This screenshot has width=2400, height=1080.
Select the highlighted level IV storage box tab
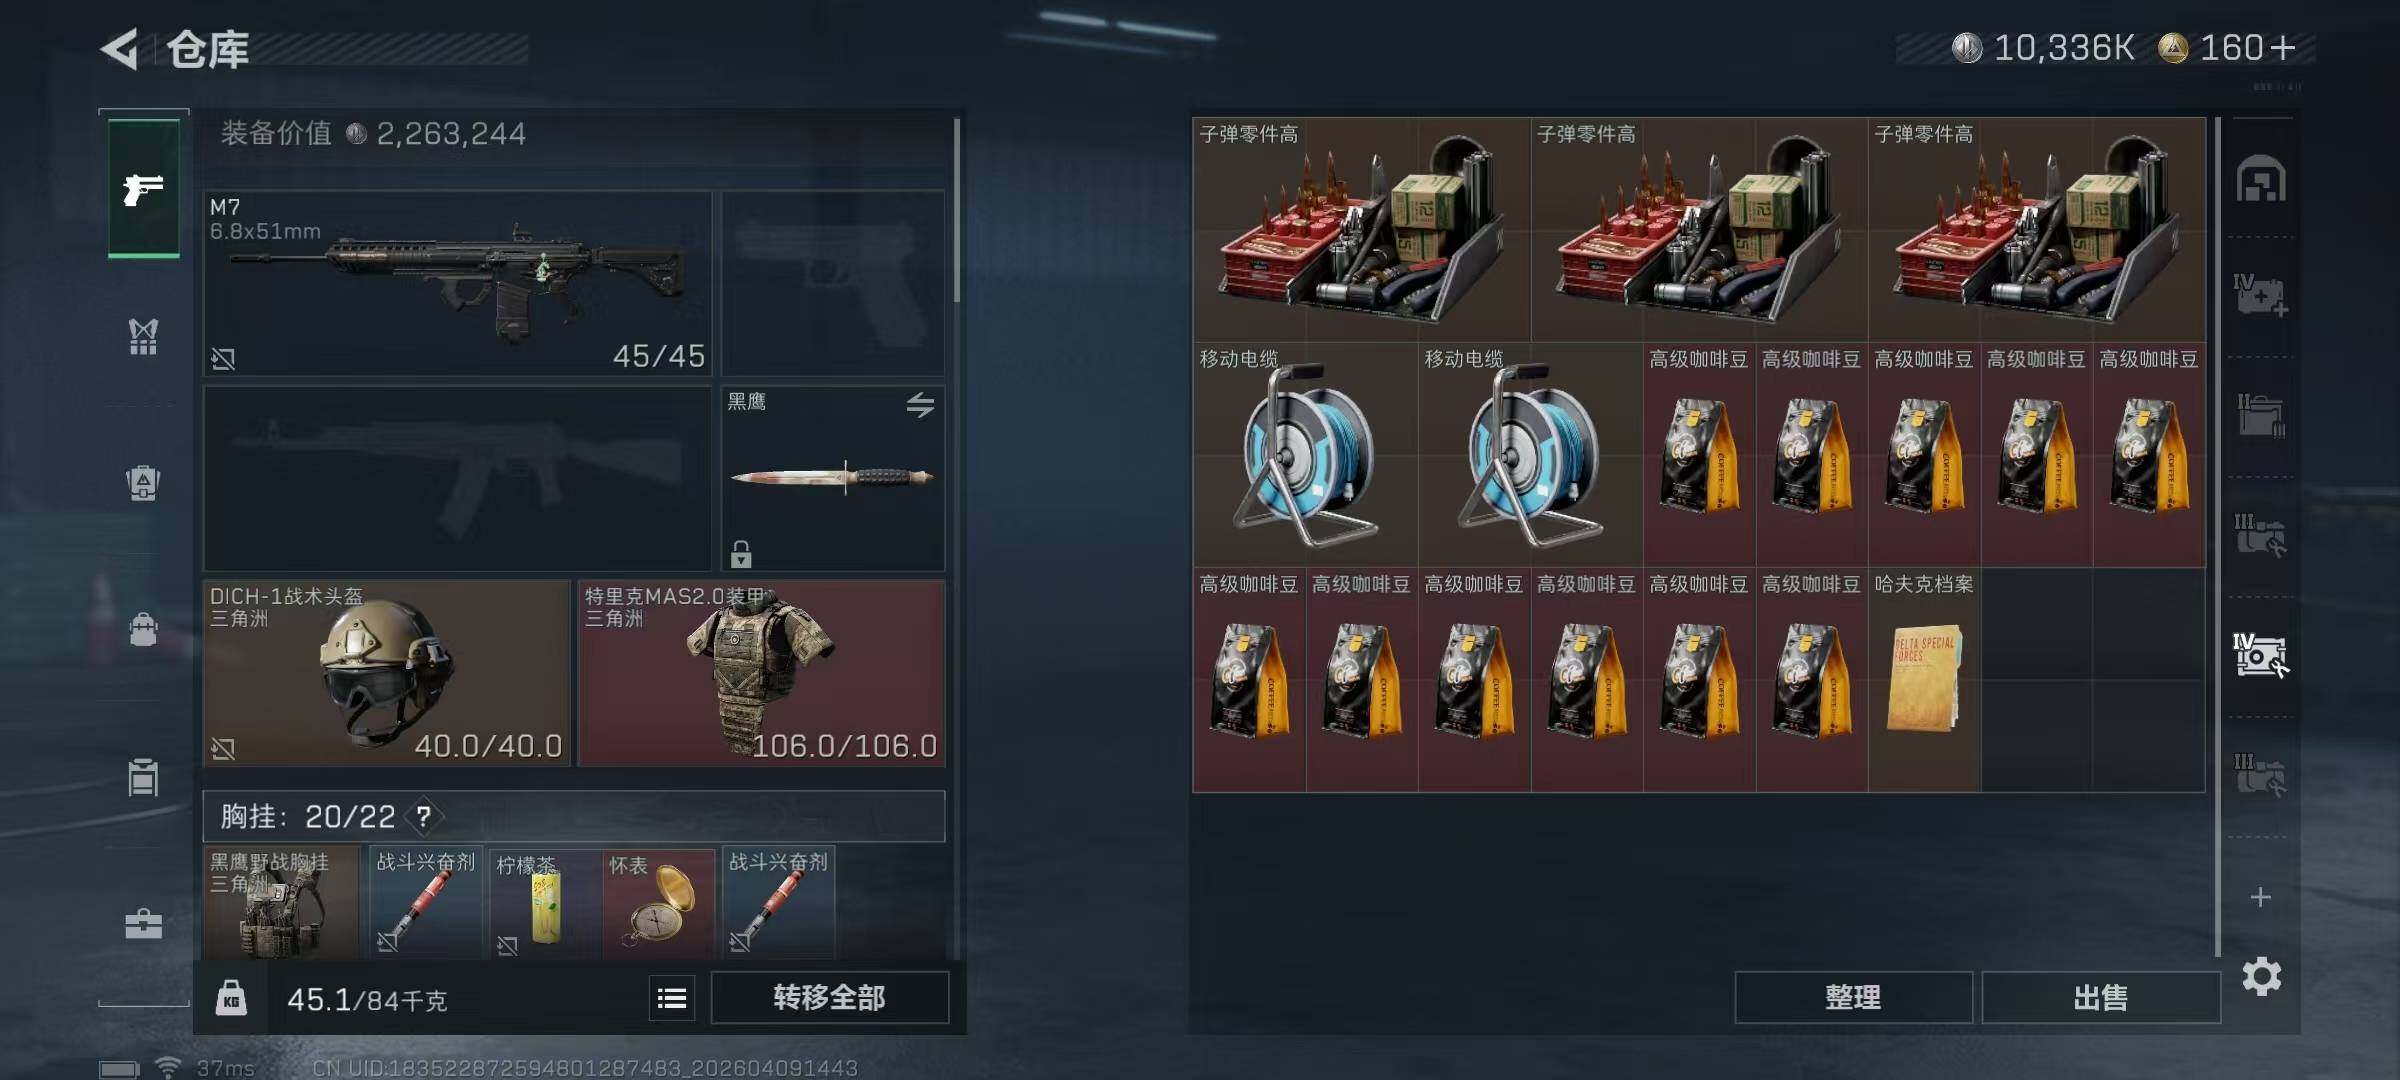coord(2261,655)
